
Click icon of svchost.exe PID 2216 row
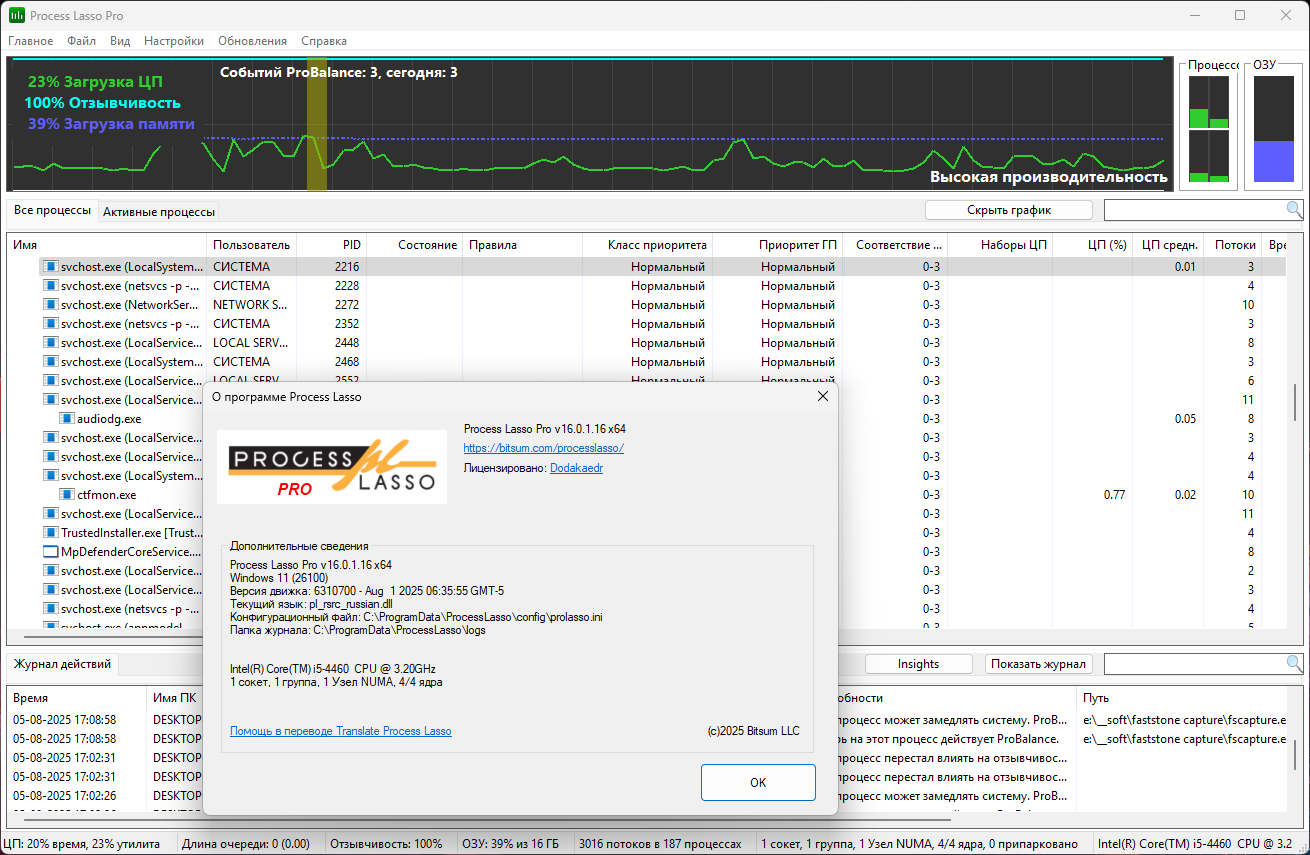click(50, 267)
